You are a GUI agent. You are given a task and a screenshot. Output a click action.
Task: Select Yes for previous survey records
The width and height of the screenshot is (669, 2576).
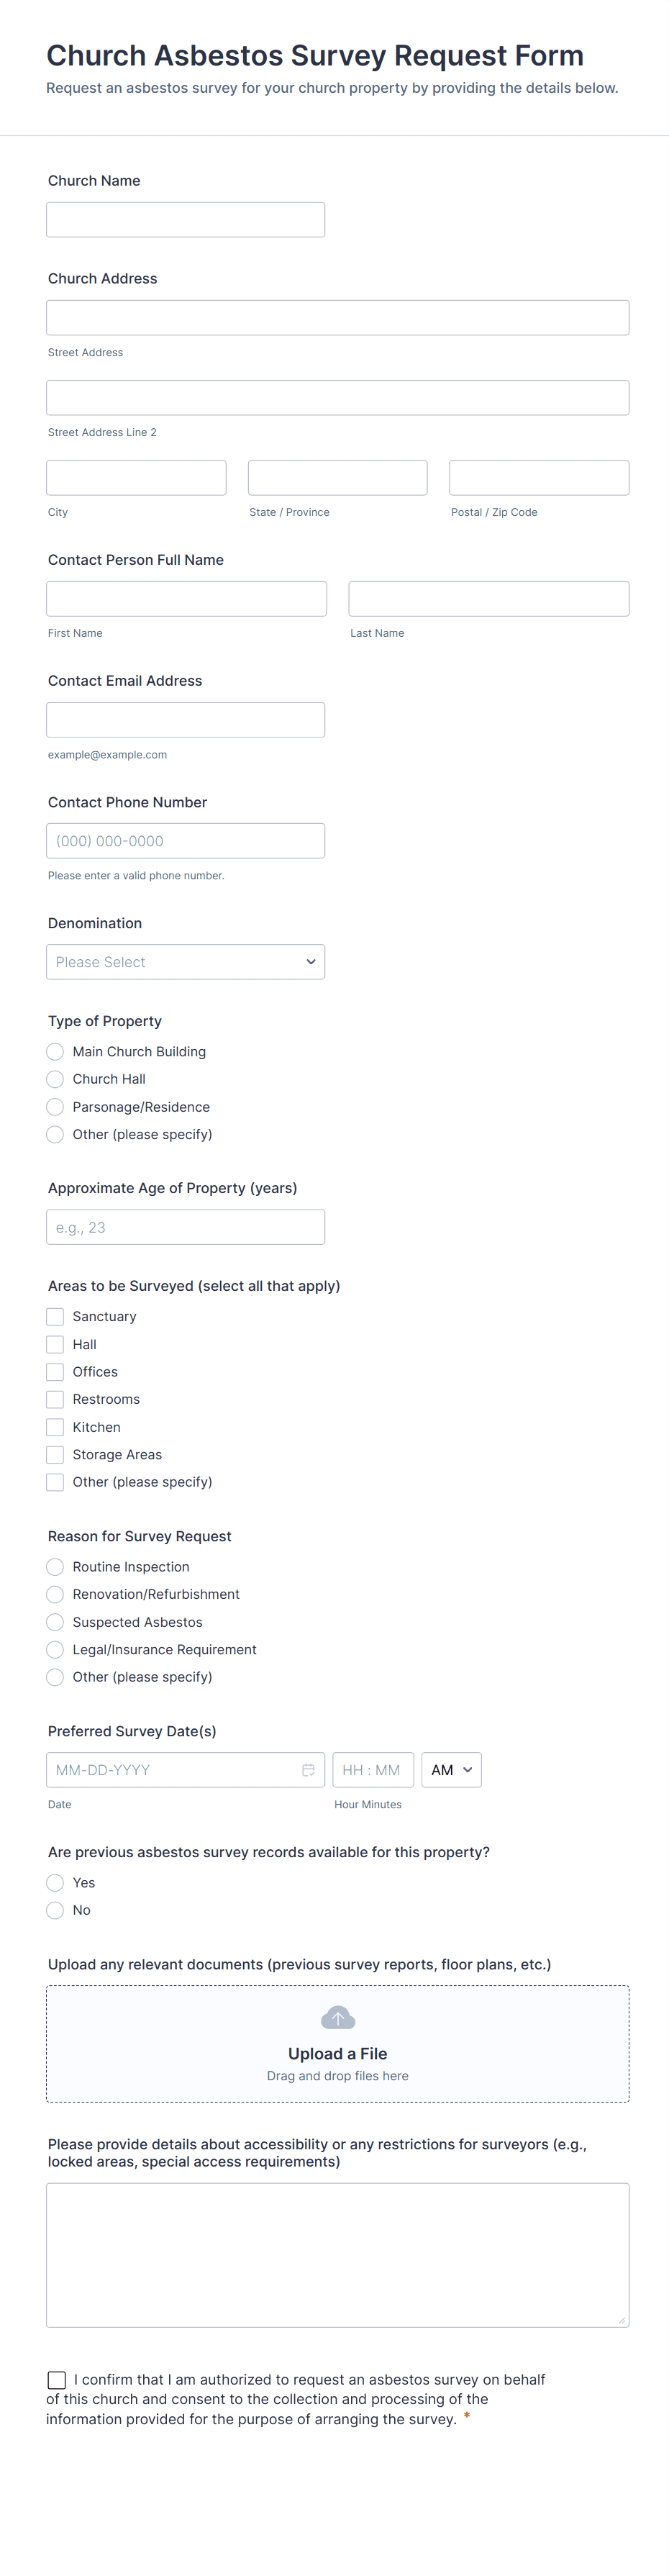click(55, 1883)
